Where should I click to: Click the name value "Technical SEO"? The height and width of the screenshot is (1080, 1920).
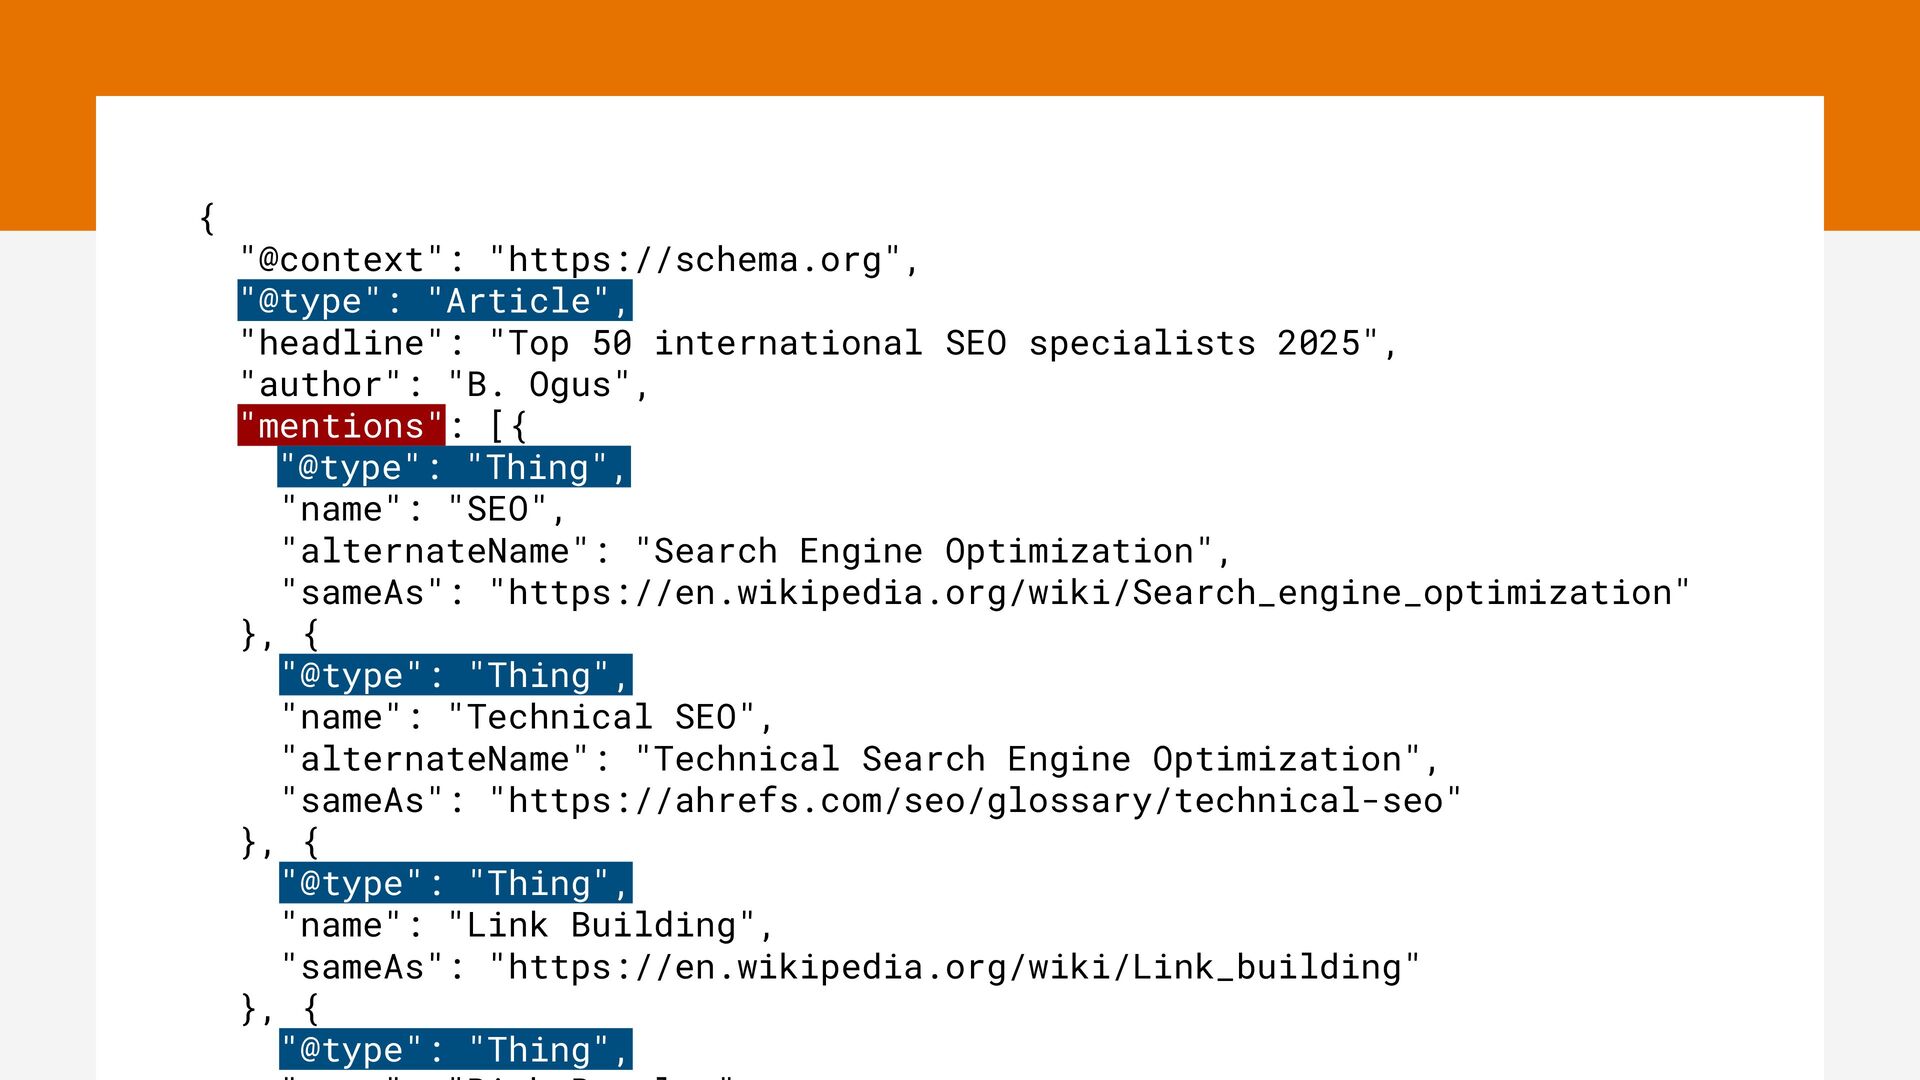coord(601,718)
